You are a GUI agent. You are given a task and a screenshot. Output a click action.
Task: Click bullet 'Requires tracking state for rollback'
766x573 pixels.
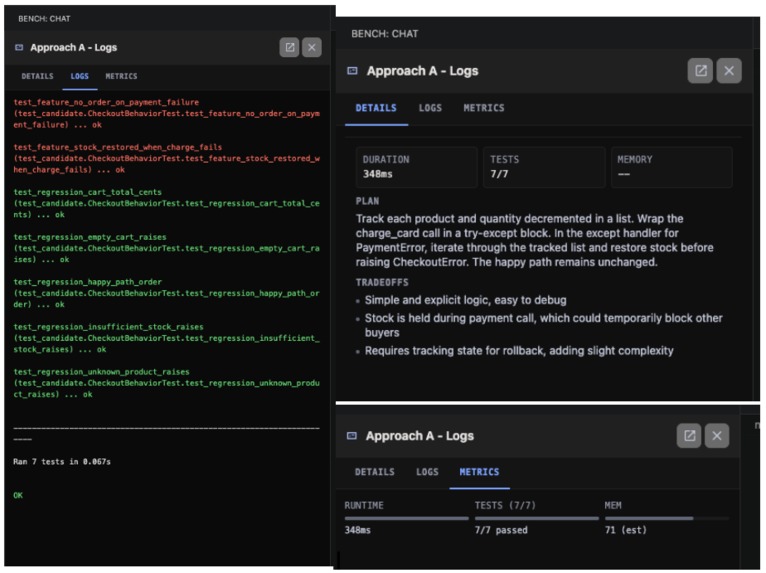[519, 351]
